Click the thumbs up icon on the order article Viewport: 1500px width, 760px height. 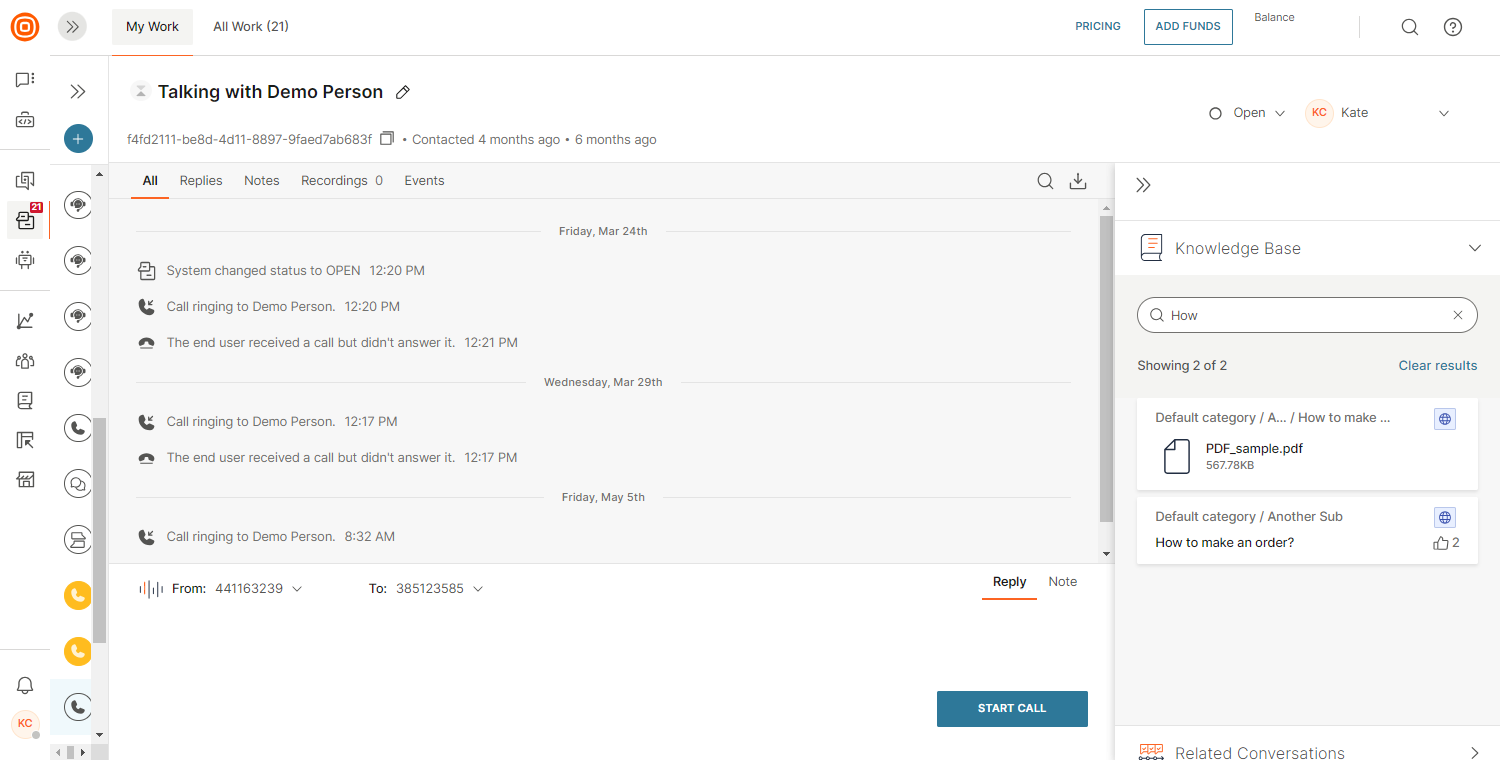coord(1441,543)
